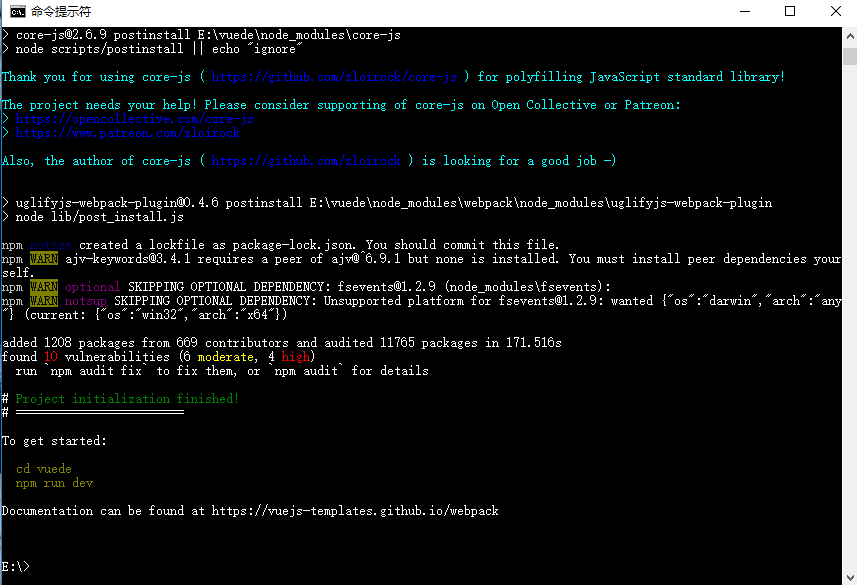This screenshot has width=857, height=585.
Task: Click "Project initialization finished!" message
Action: (x=127, y=399)
